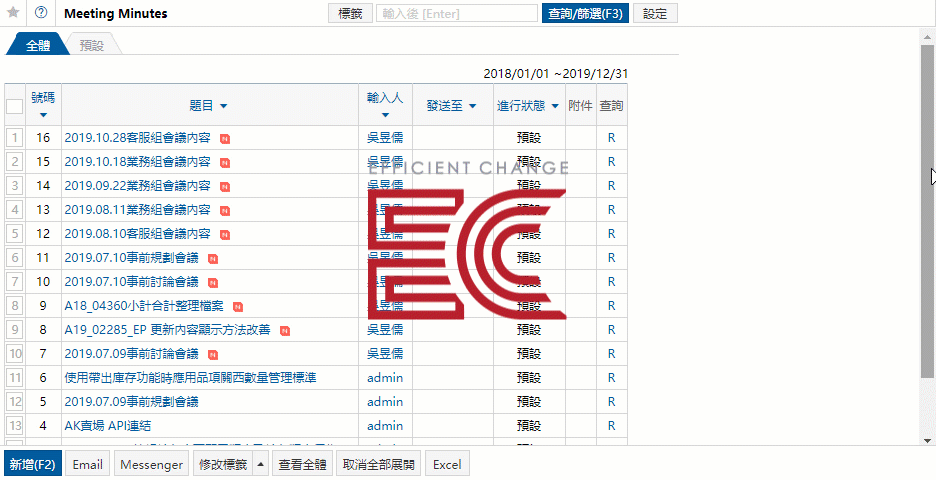Screen dimensions: 936x480
Task: Open 2019.07.09事前規劃會議 entry
Action: pos(131,402)
